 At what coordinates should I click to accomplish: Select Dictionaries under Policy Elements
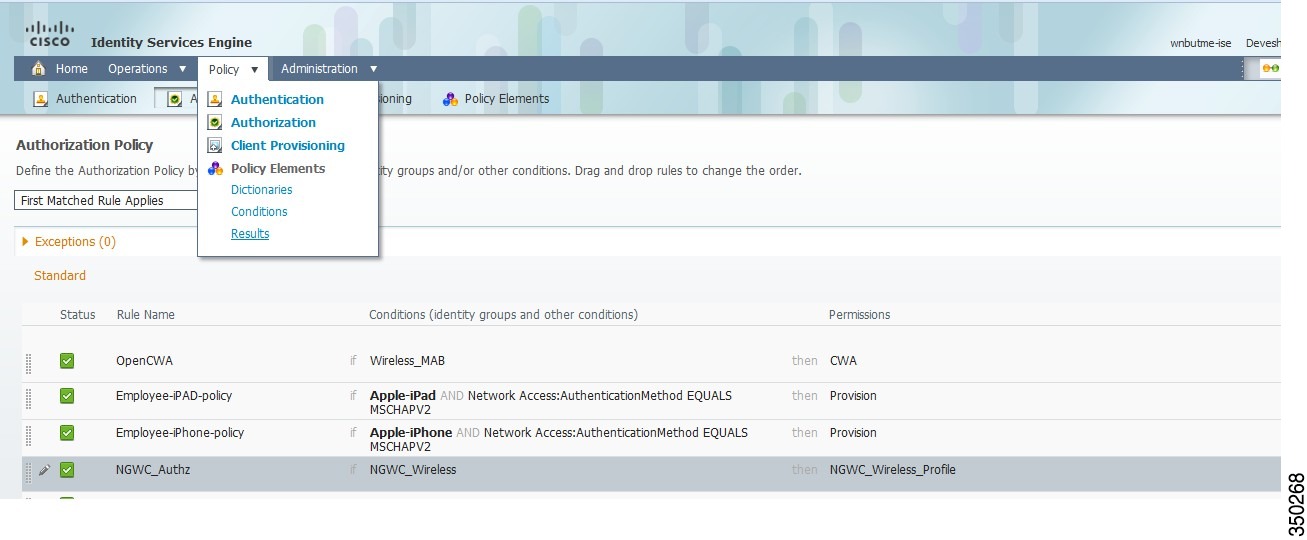point(262,190)
